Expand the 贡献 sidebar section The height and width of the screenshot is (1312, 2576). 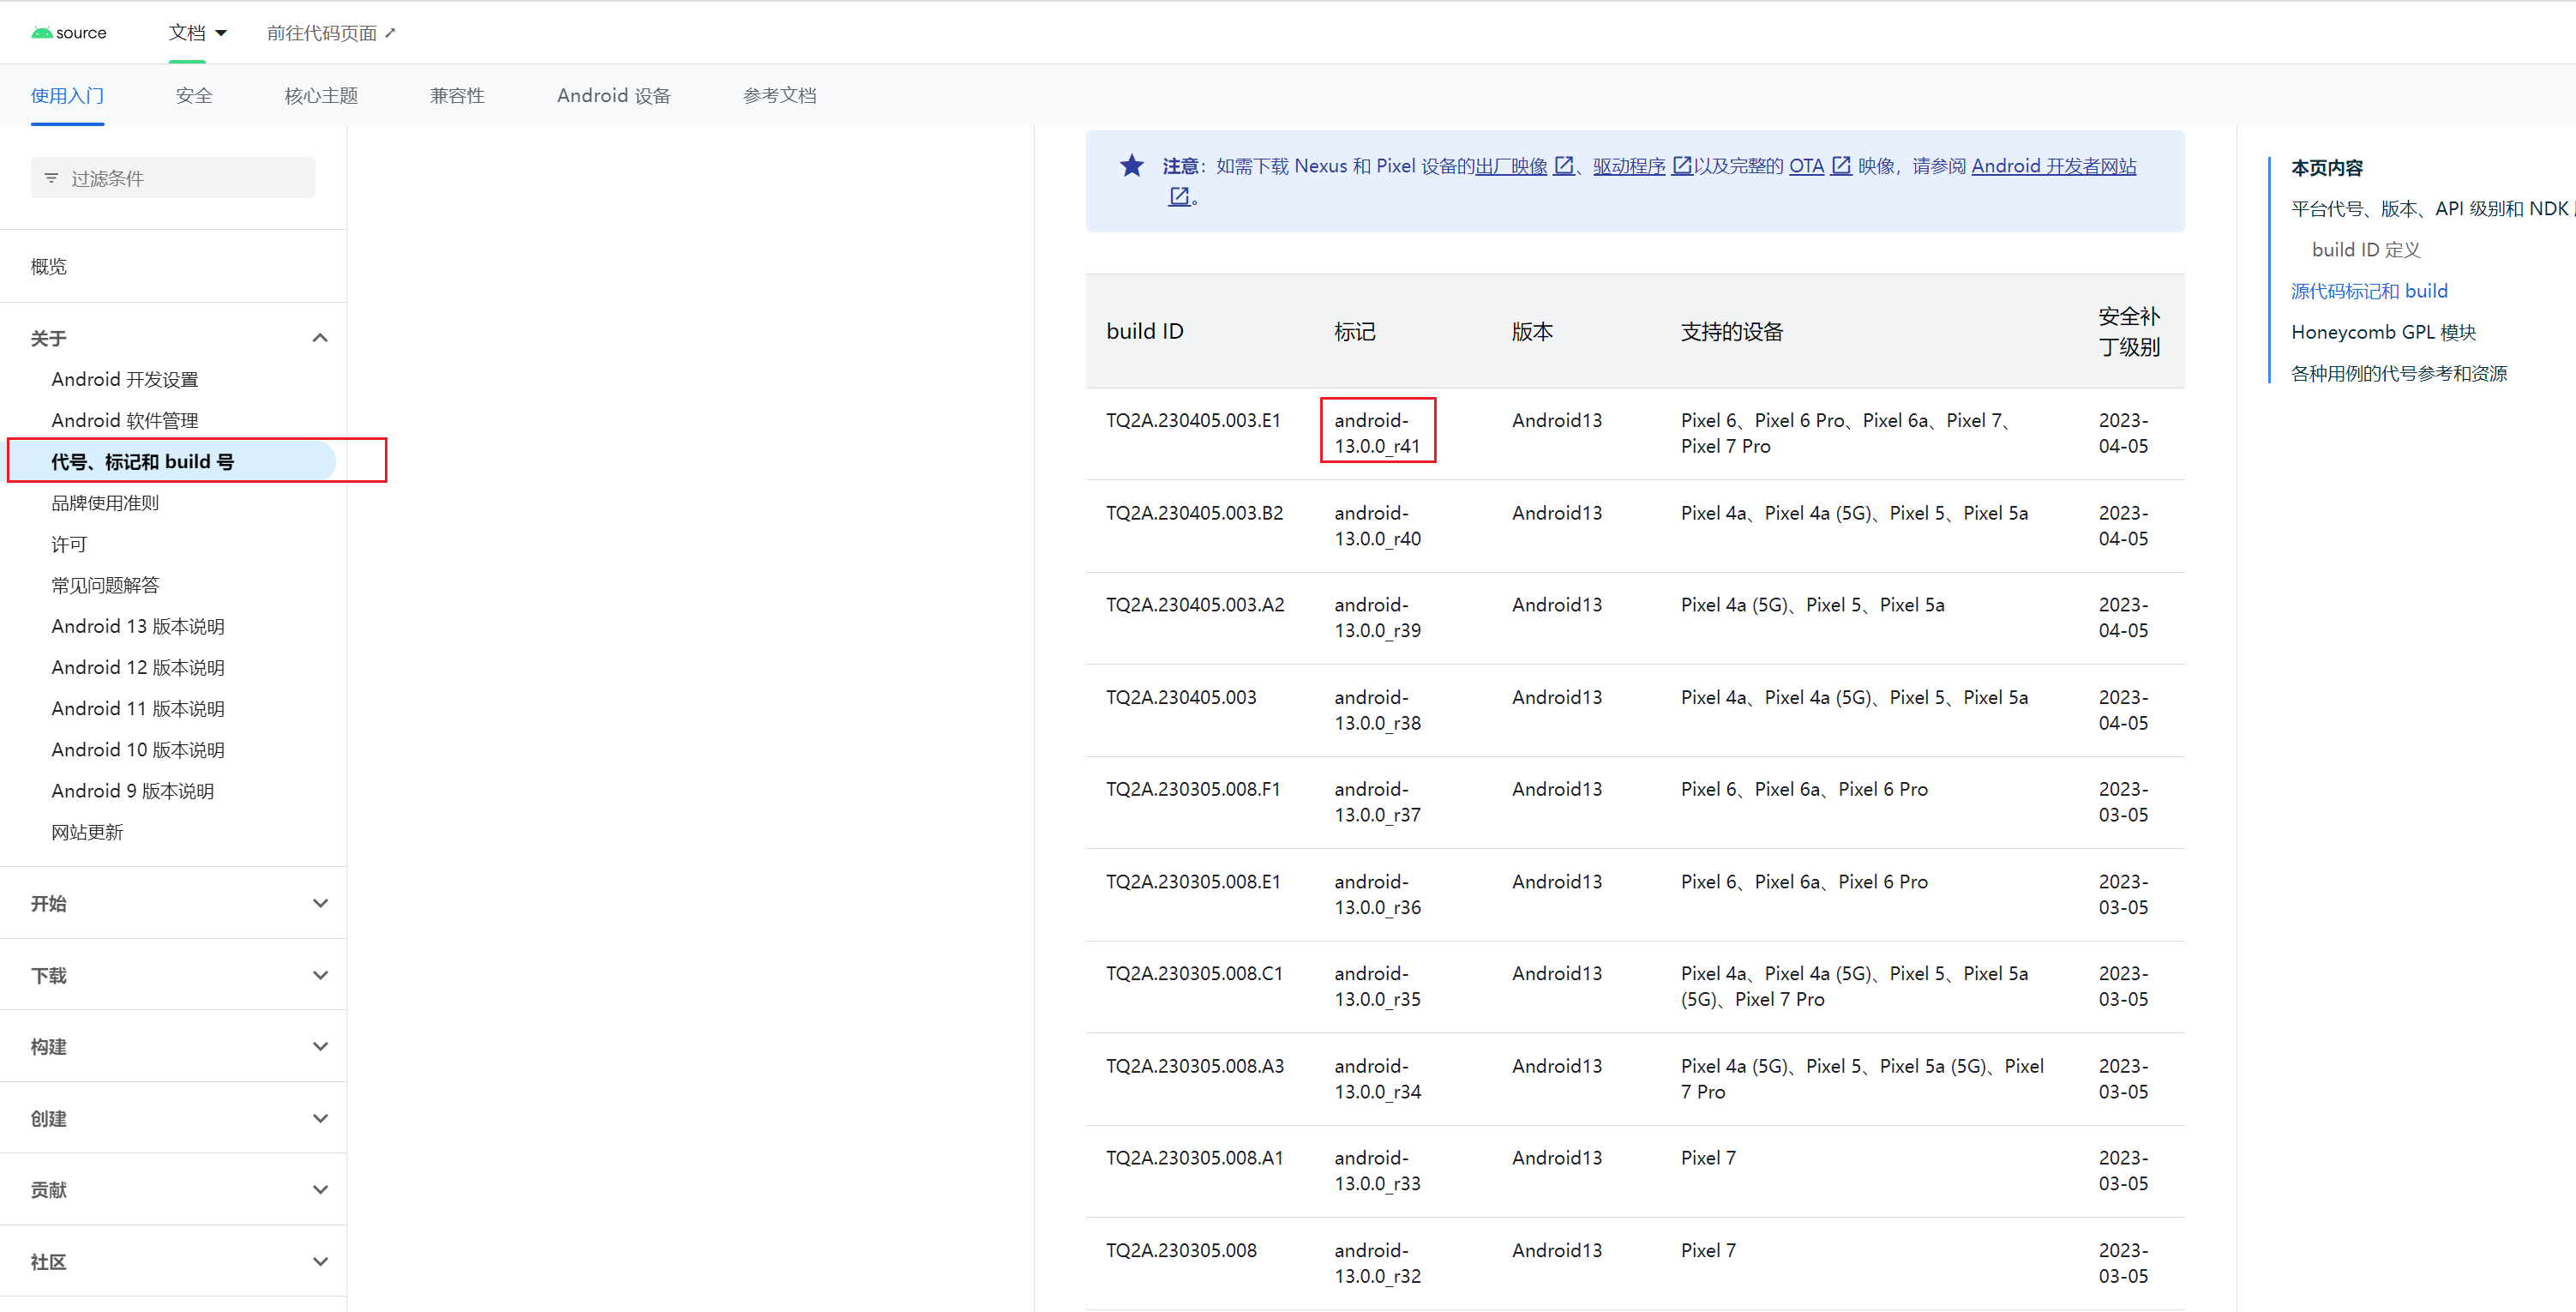[320, 1189]
